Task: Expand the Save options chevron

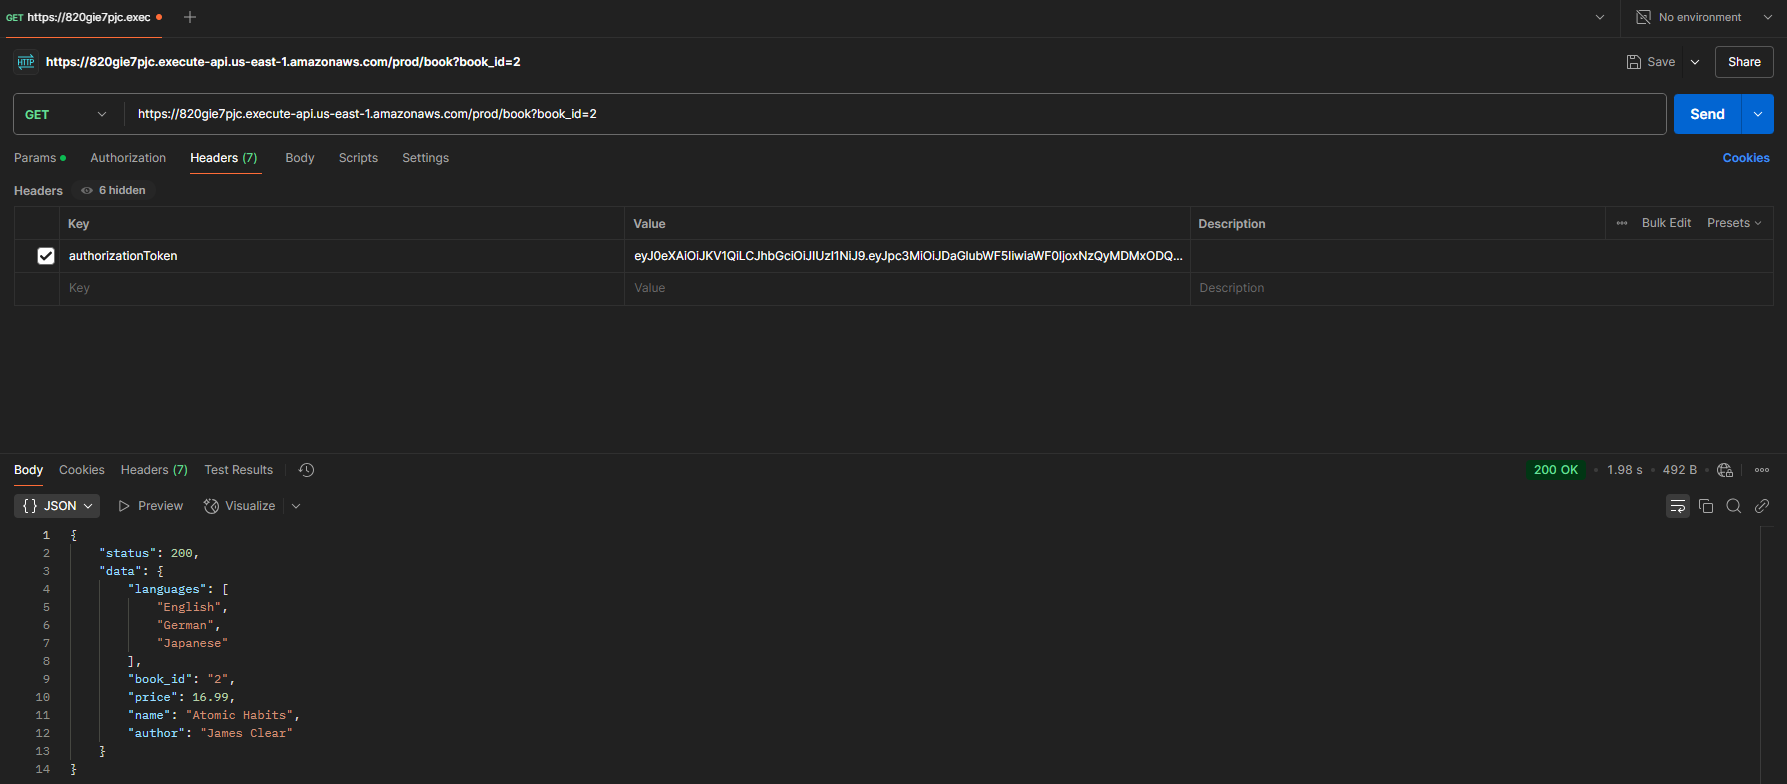Action: click(x=1695, y=62)
